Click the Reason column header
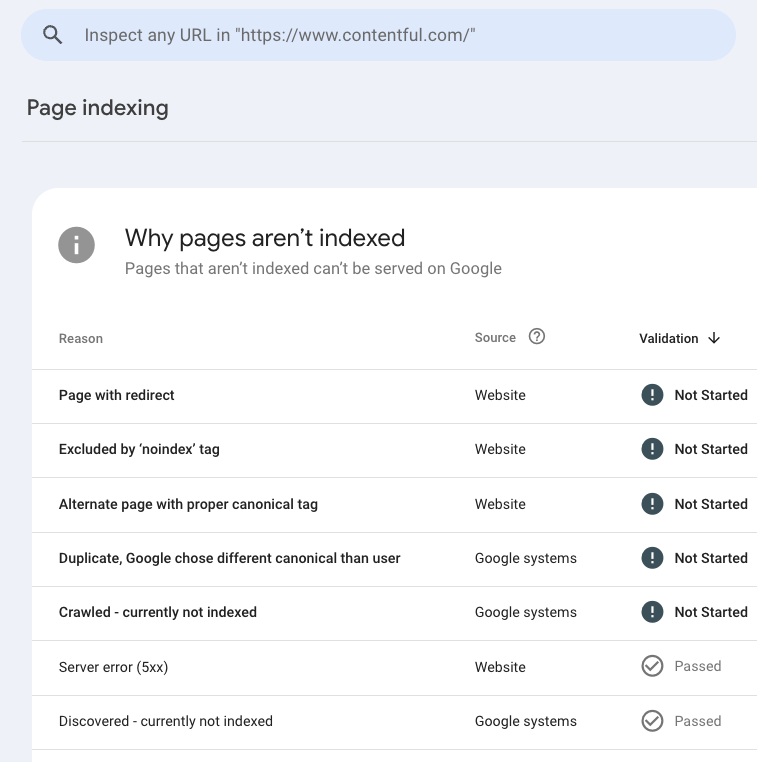This screenshot has width=757, height=762. tap(81, 339)
